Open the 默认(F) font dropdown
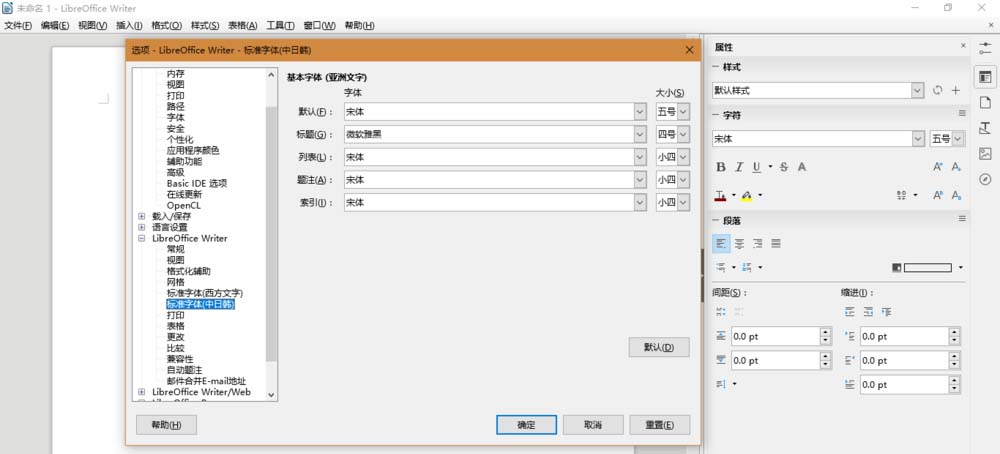 (x=640, y=112)
